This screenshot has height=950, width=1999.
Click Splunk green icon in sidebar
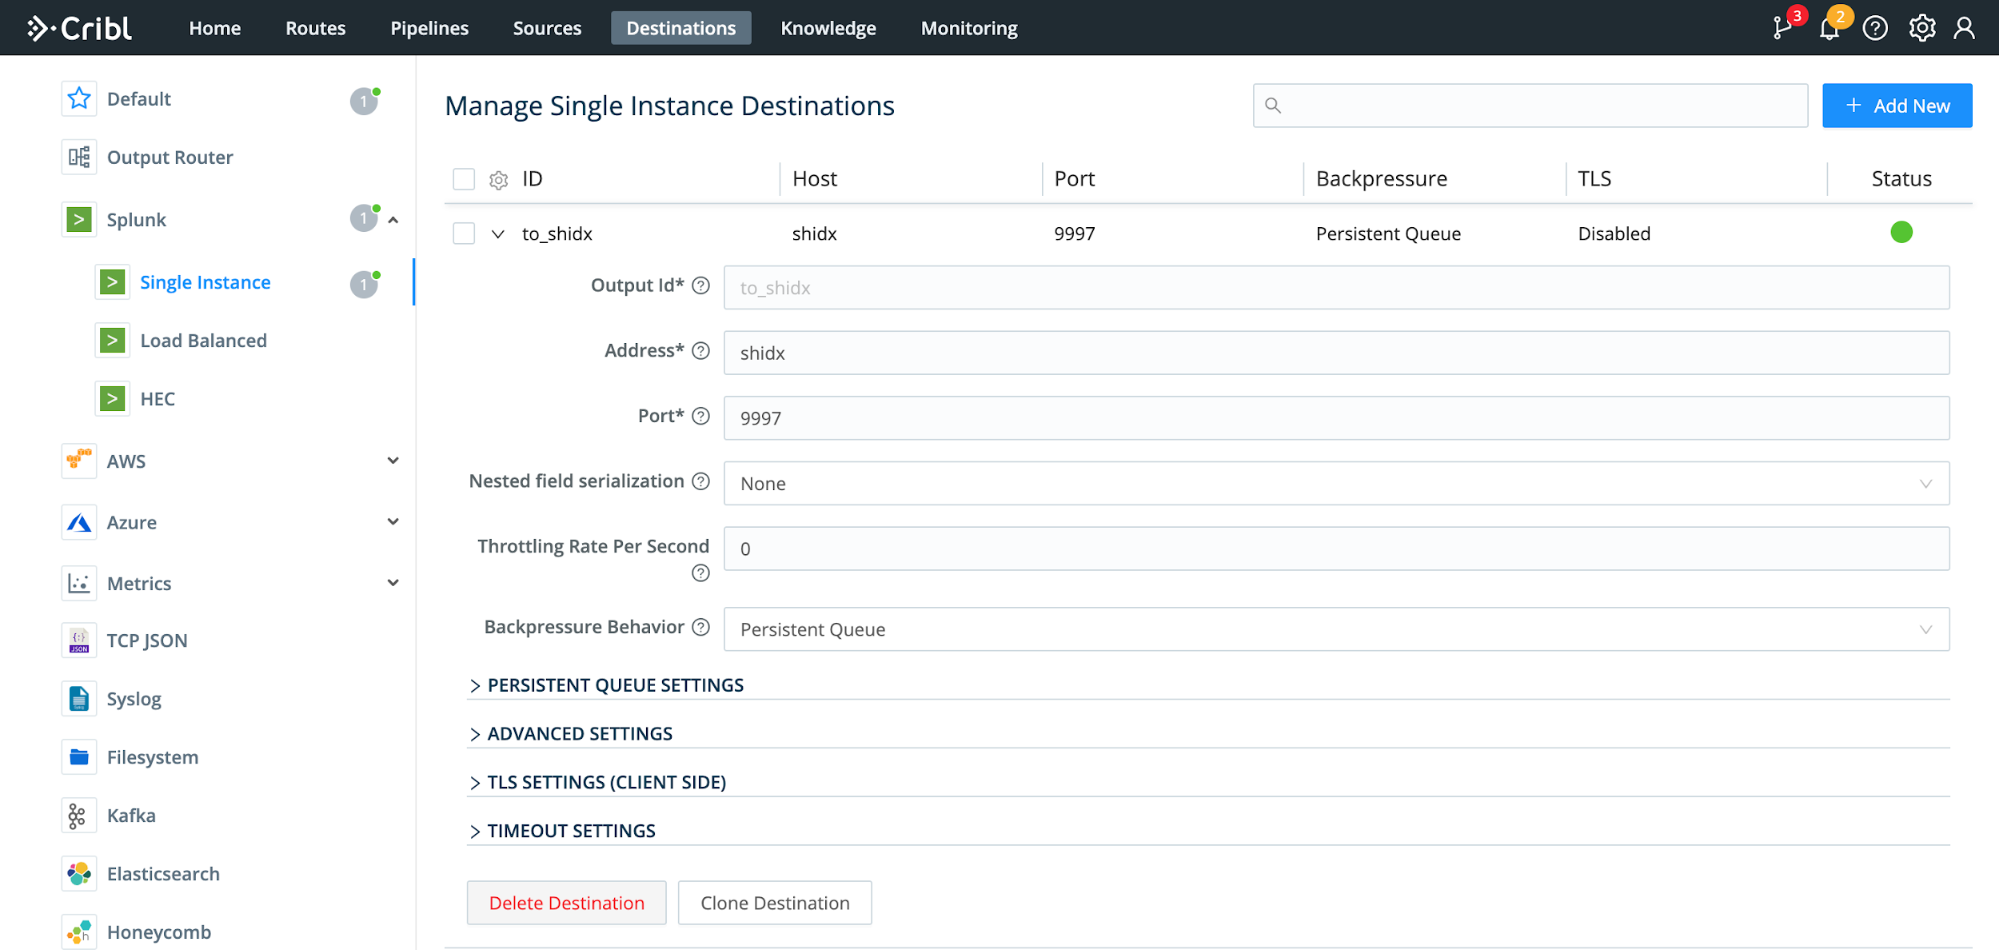(x=79, y=219)
